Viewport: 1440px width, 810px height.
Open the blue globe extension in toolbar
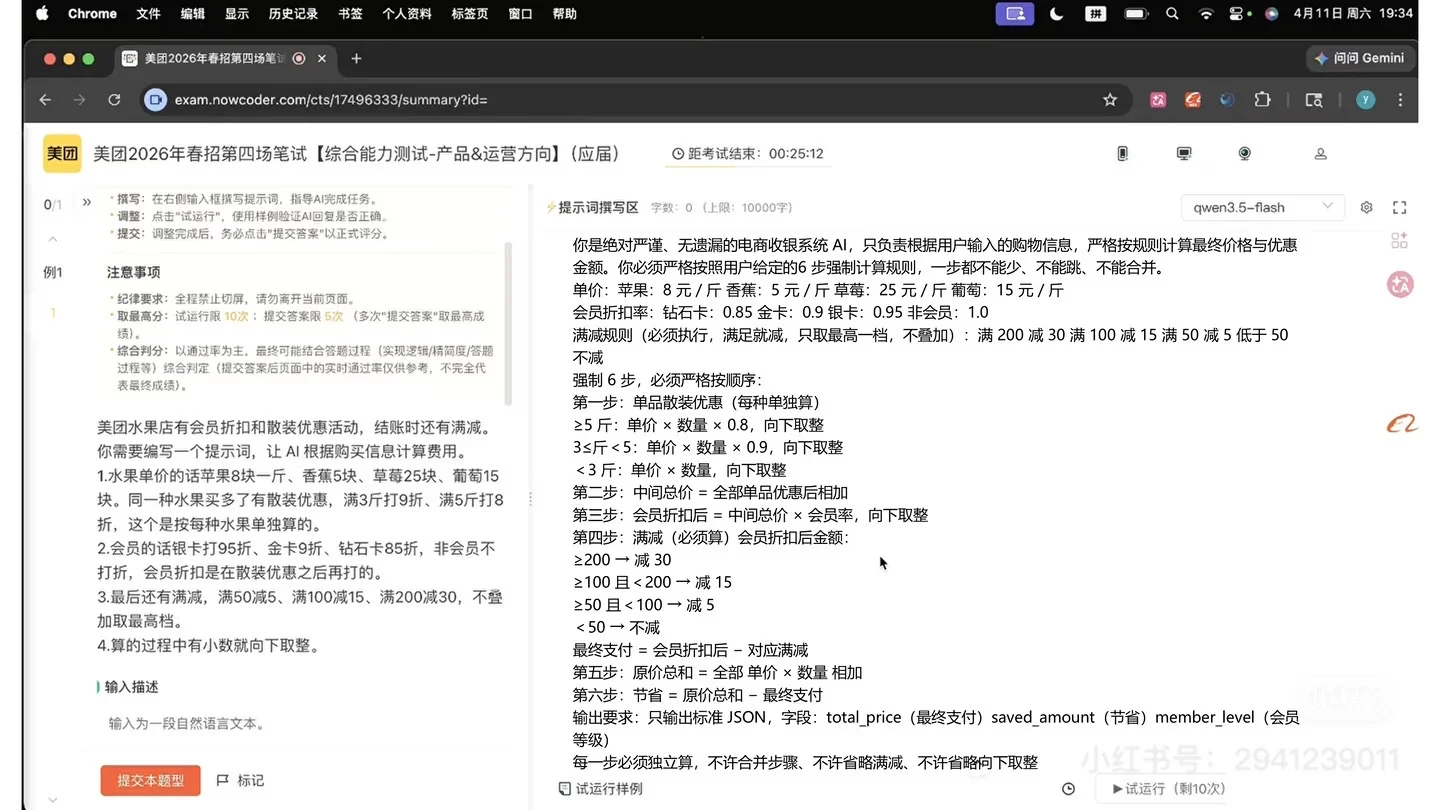pyautogui.click(x=1227, y=100)
